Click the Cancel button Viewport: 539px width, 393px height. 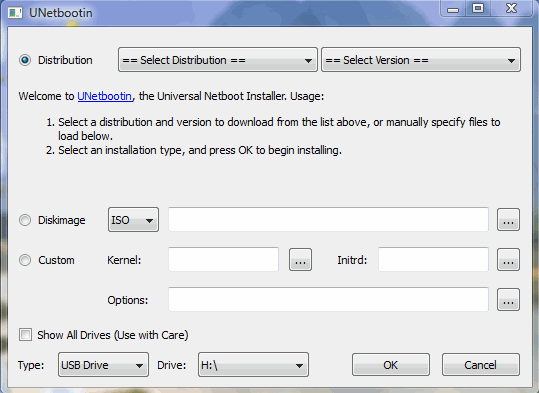(481, 364)
